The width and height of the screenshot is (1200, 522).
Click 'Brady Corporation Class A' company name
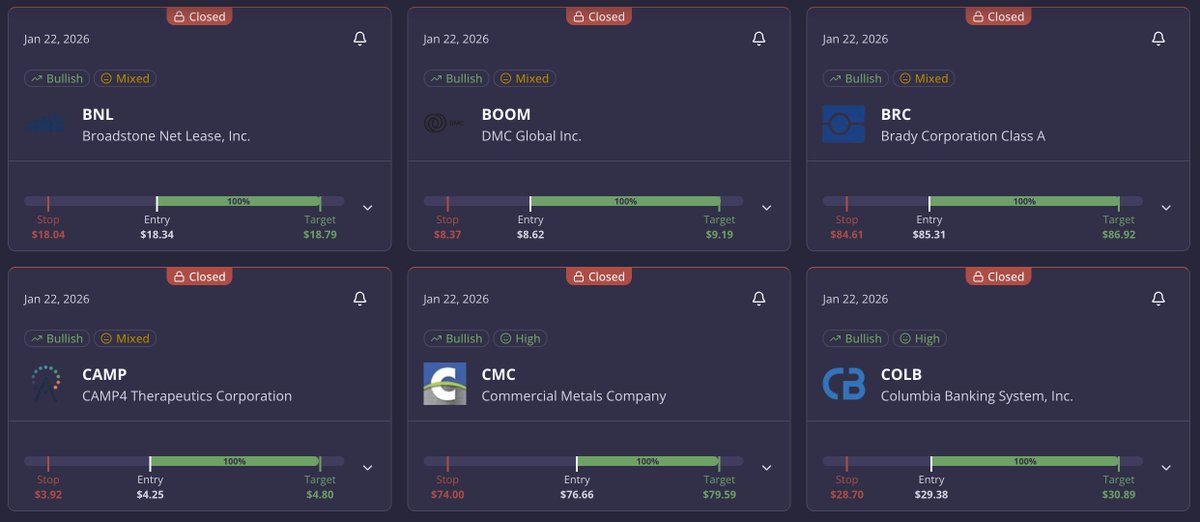click(x=963, y=136)
